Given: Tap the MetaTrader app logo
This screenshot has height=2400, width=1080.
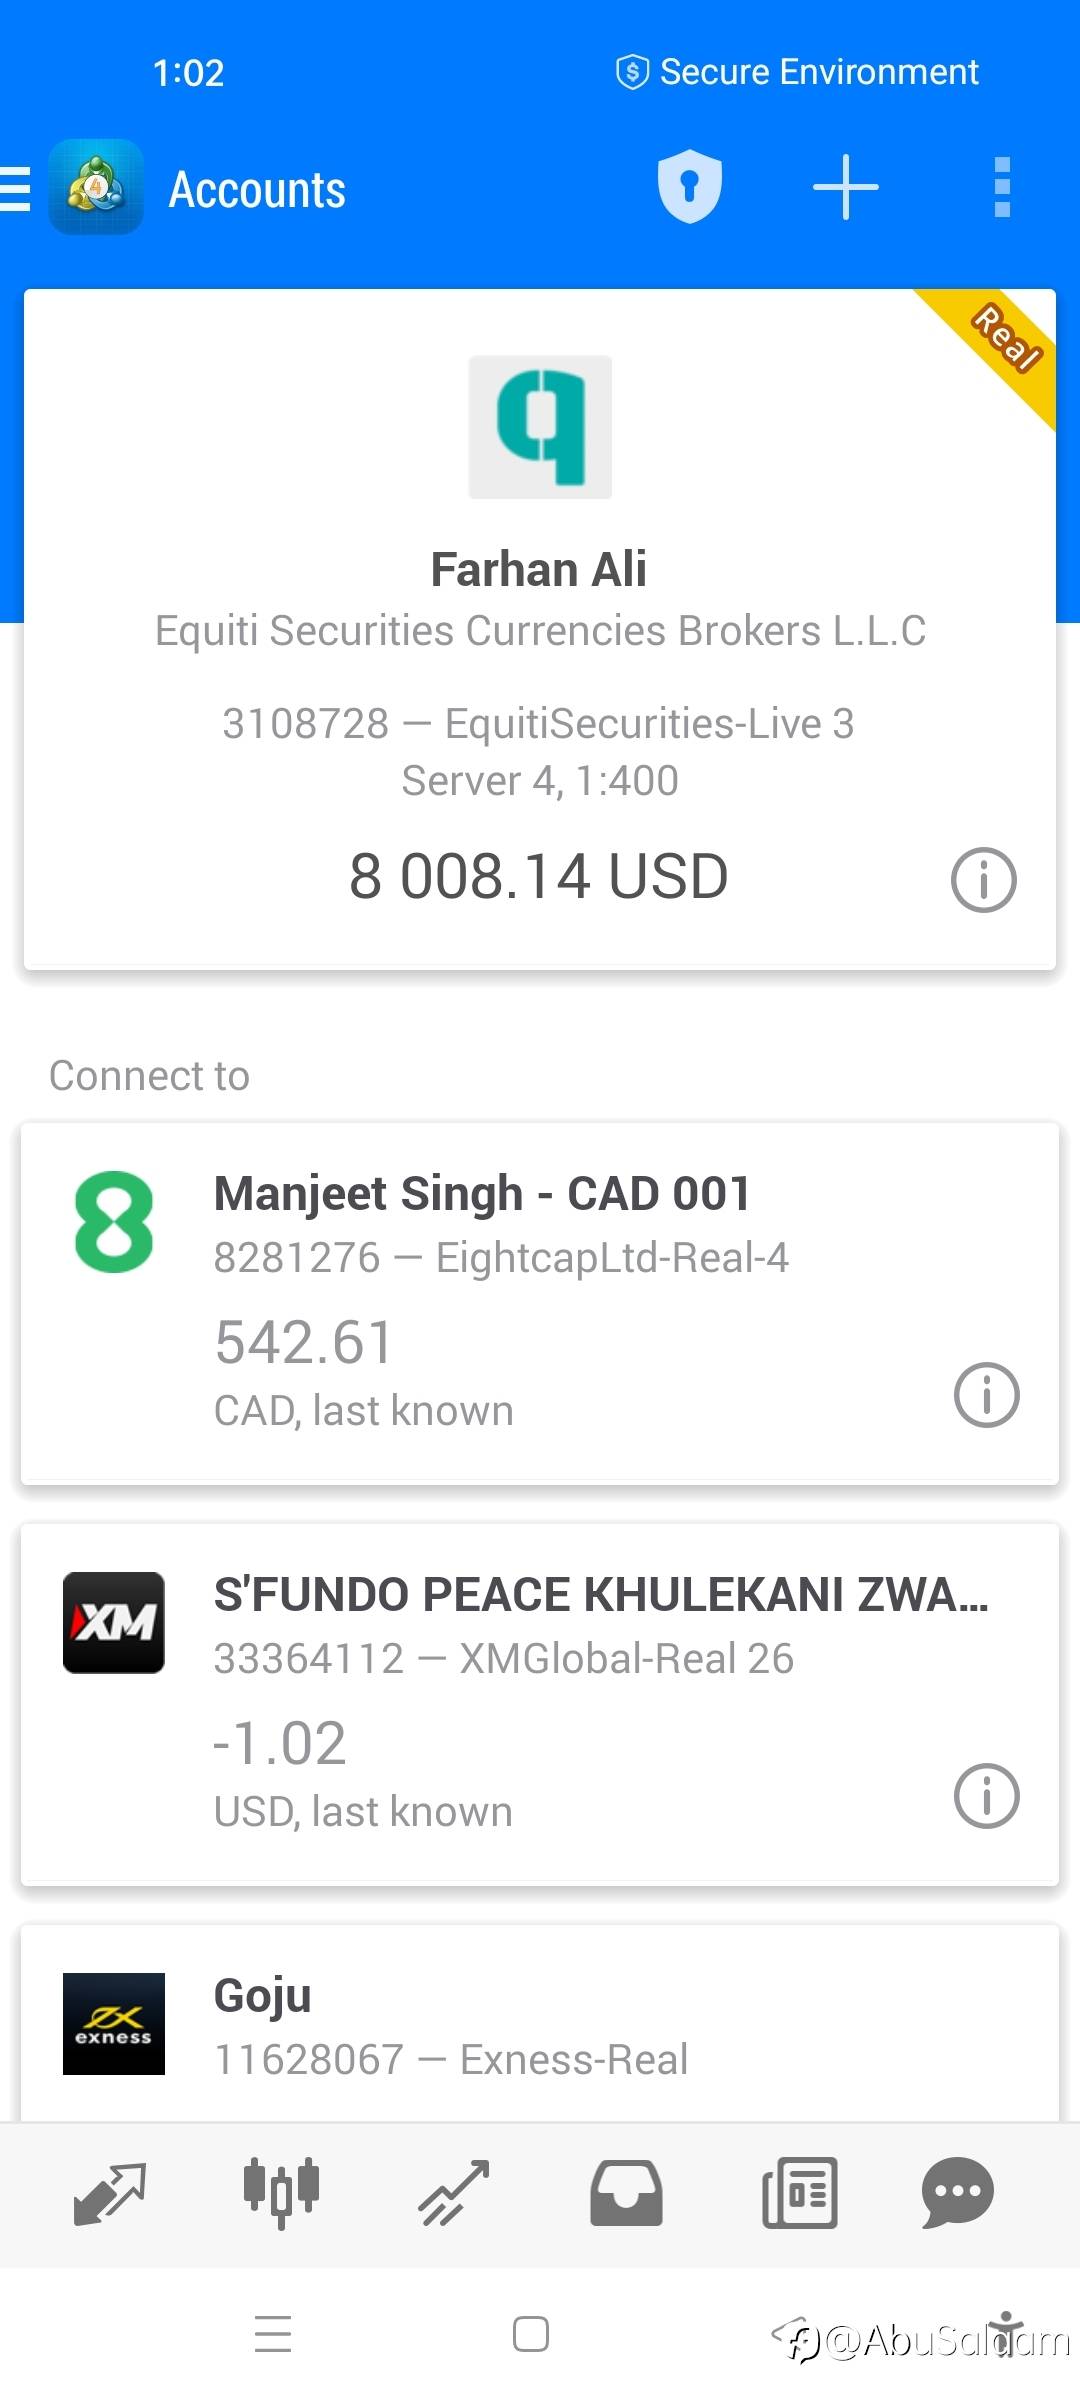Looking at the screenshot, I should click(96, 188).
